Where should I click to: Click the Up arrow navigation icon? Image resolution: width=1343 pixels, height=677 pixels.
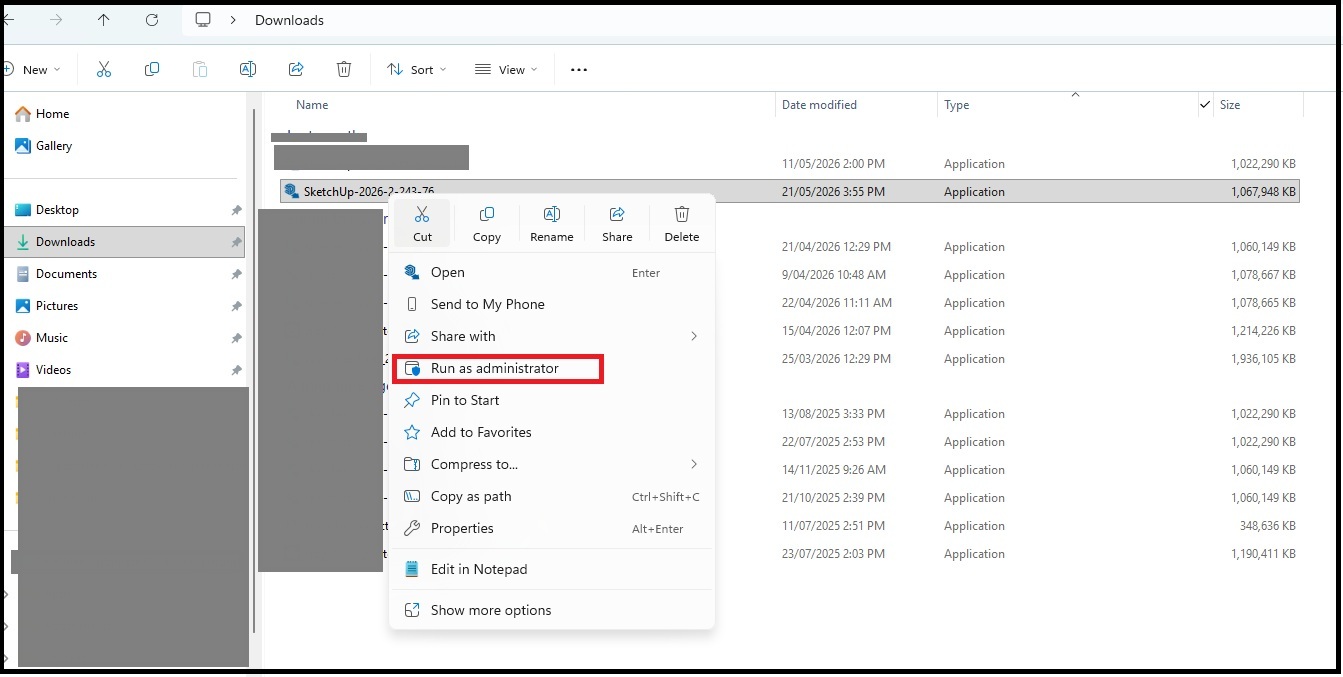coord(104,20)
